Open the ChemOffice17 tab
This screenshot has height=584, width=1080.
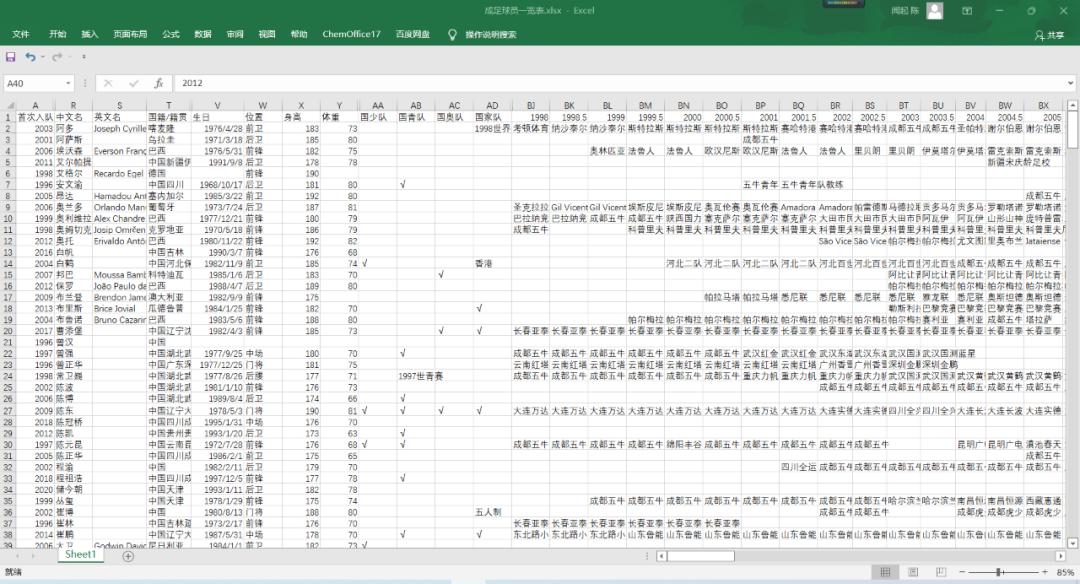tap(351, 34)
